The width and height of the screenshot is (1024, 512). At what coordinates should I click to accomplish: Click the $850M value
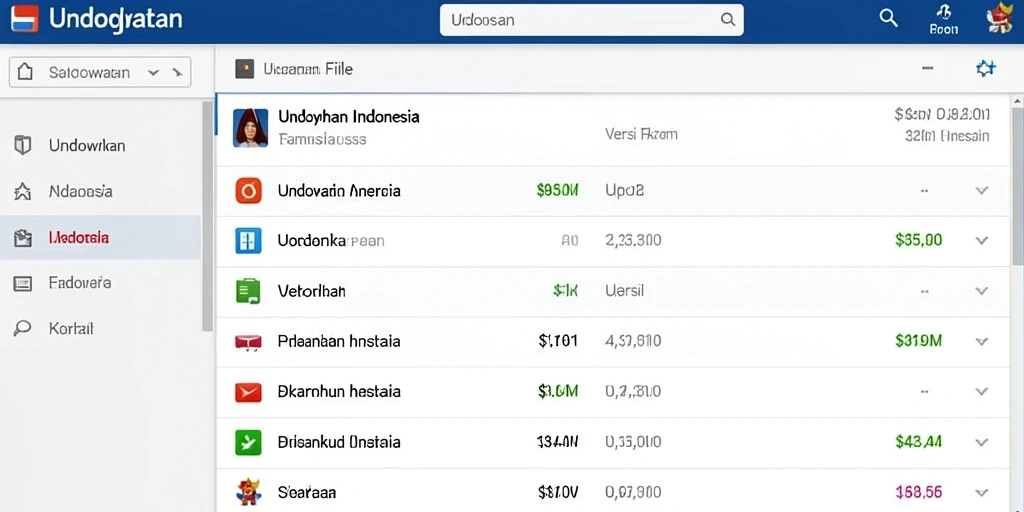557,191
